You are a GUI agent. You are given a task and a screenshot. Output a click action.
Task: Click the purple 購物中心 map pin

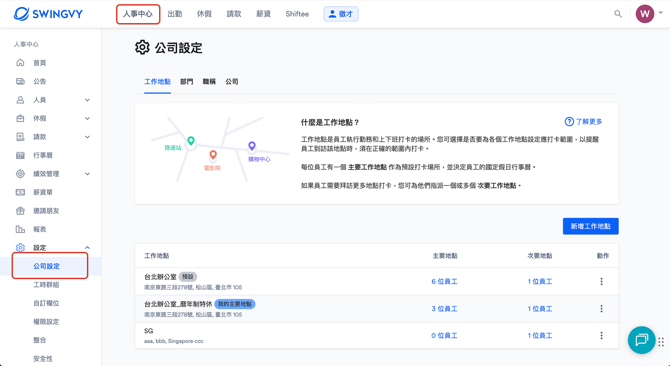tap(252, 146)
